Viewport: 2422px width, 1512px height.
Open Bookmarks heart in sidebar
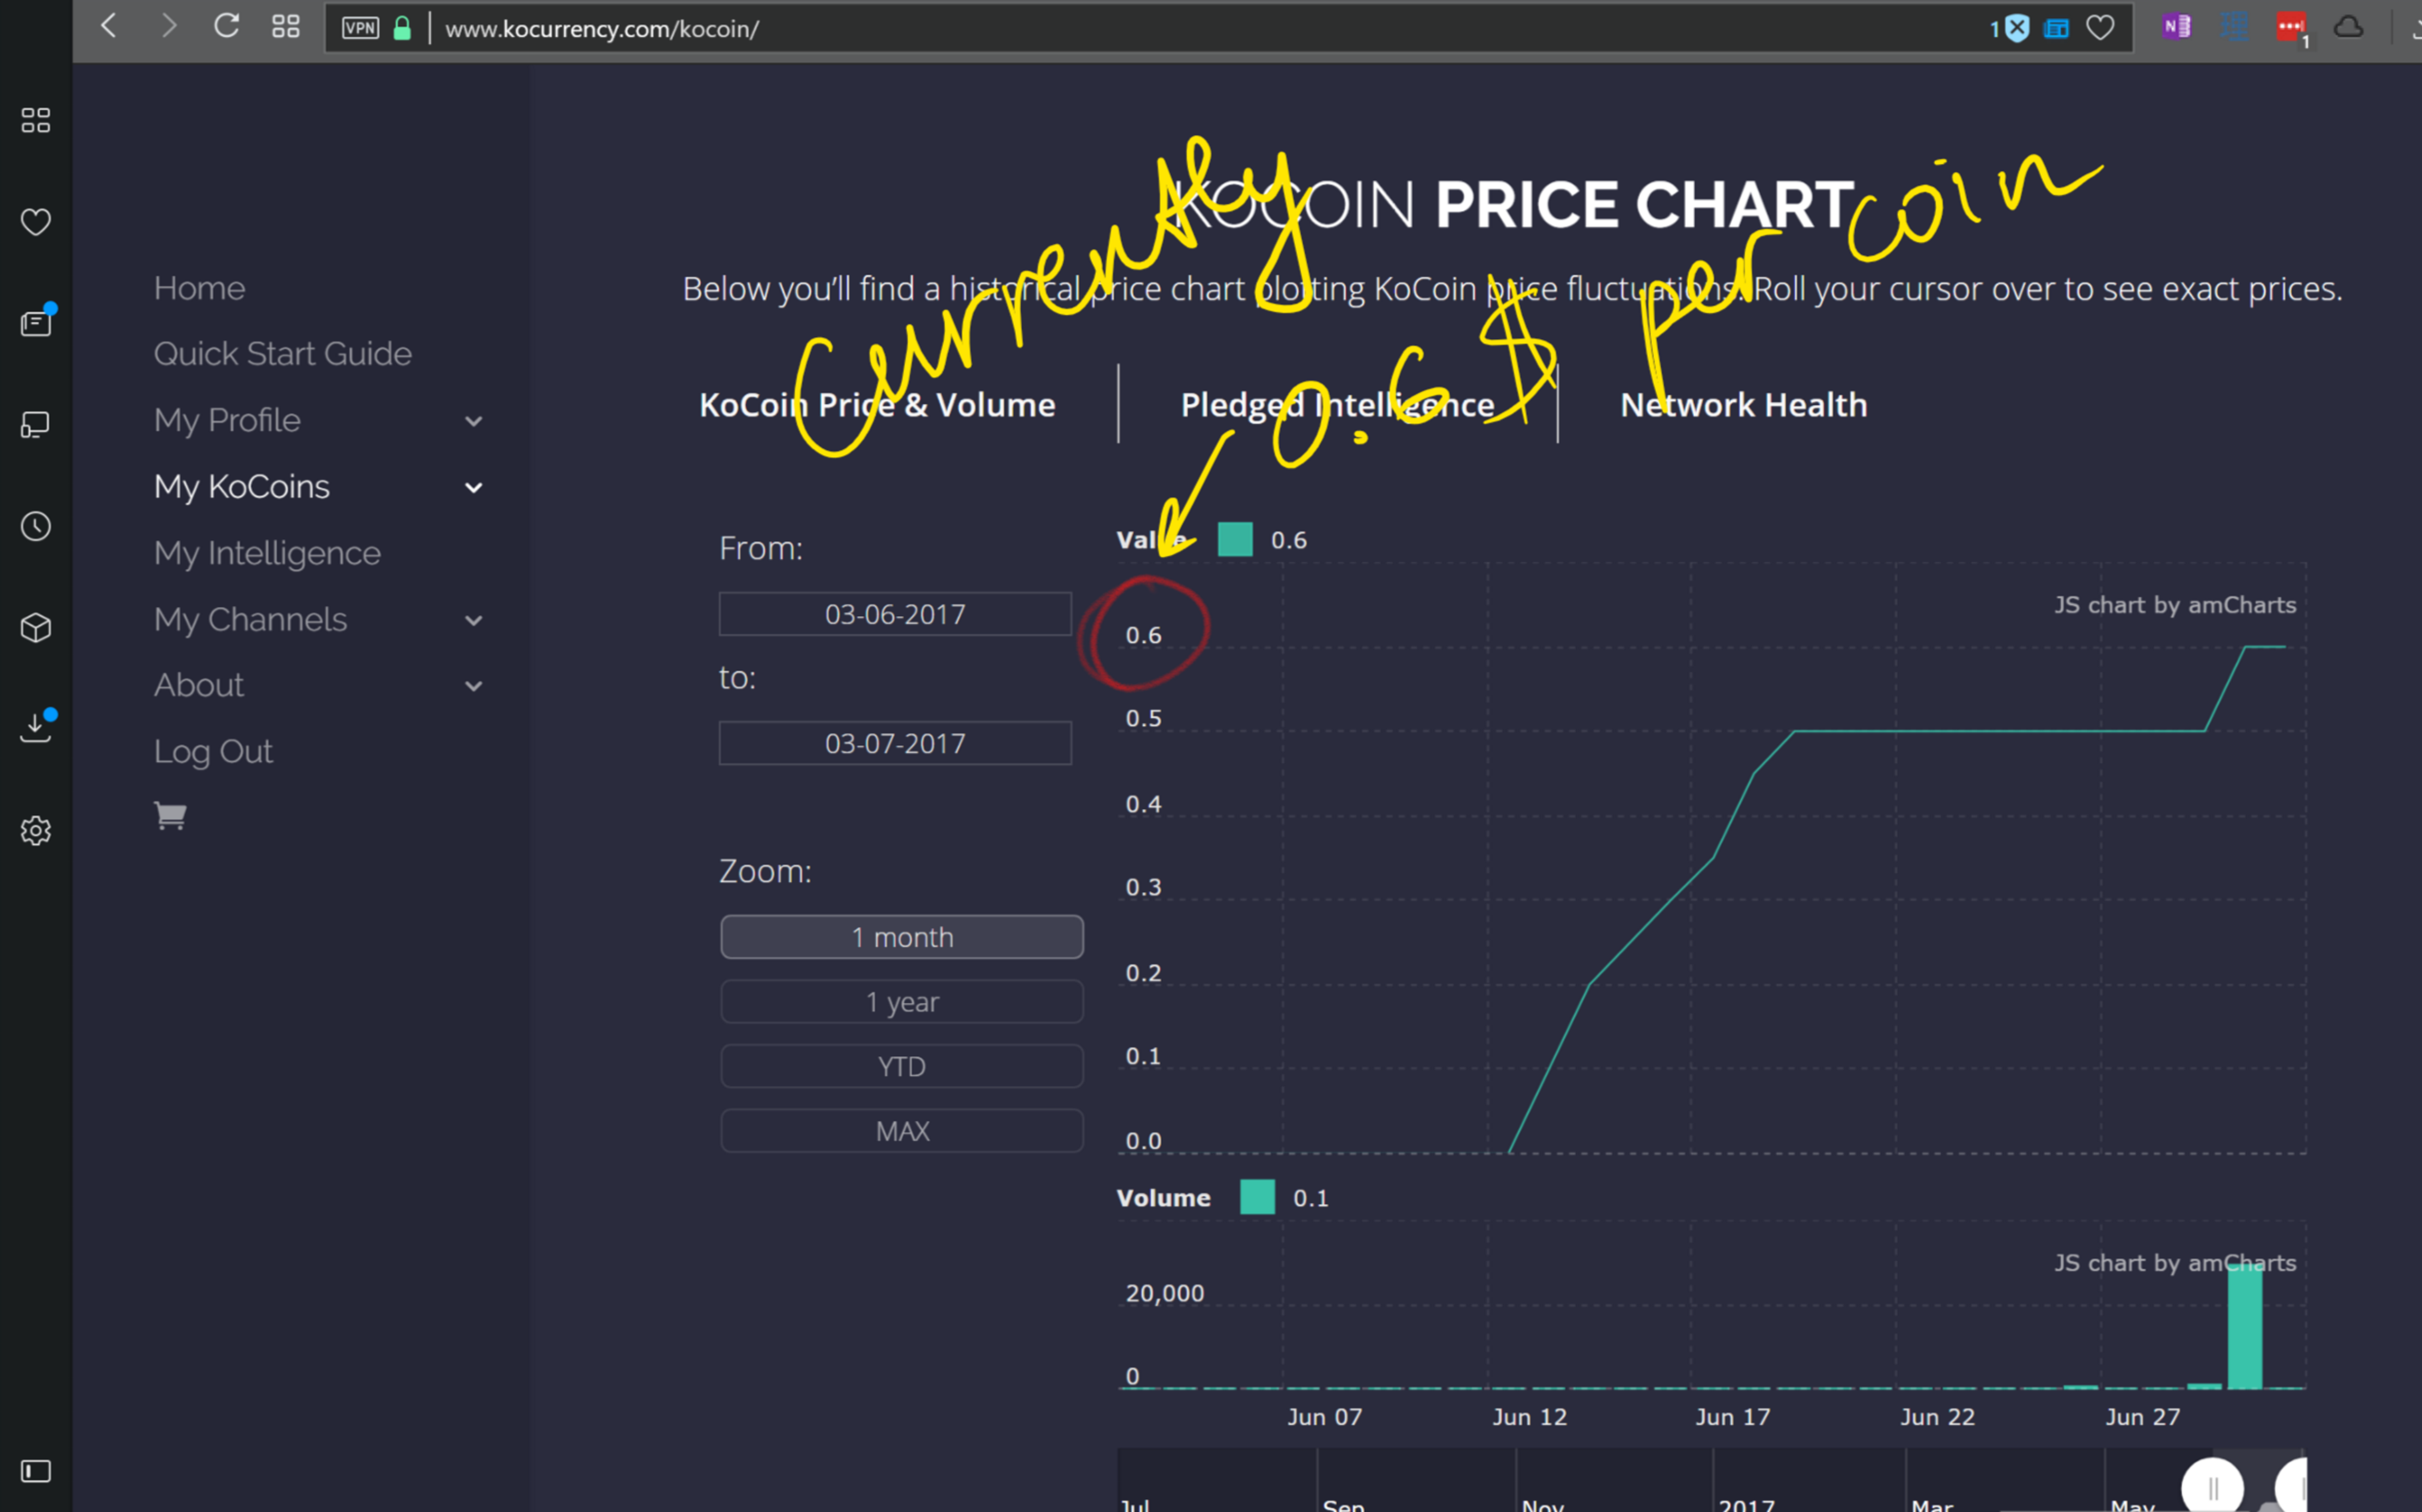point(36,222)
